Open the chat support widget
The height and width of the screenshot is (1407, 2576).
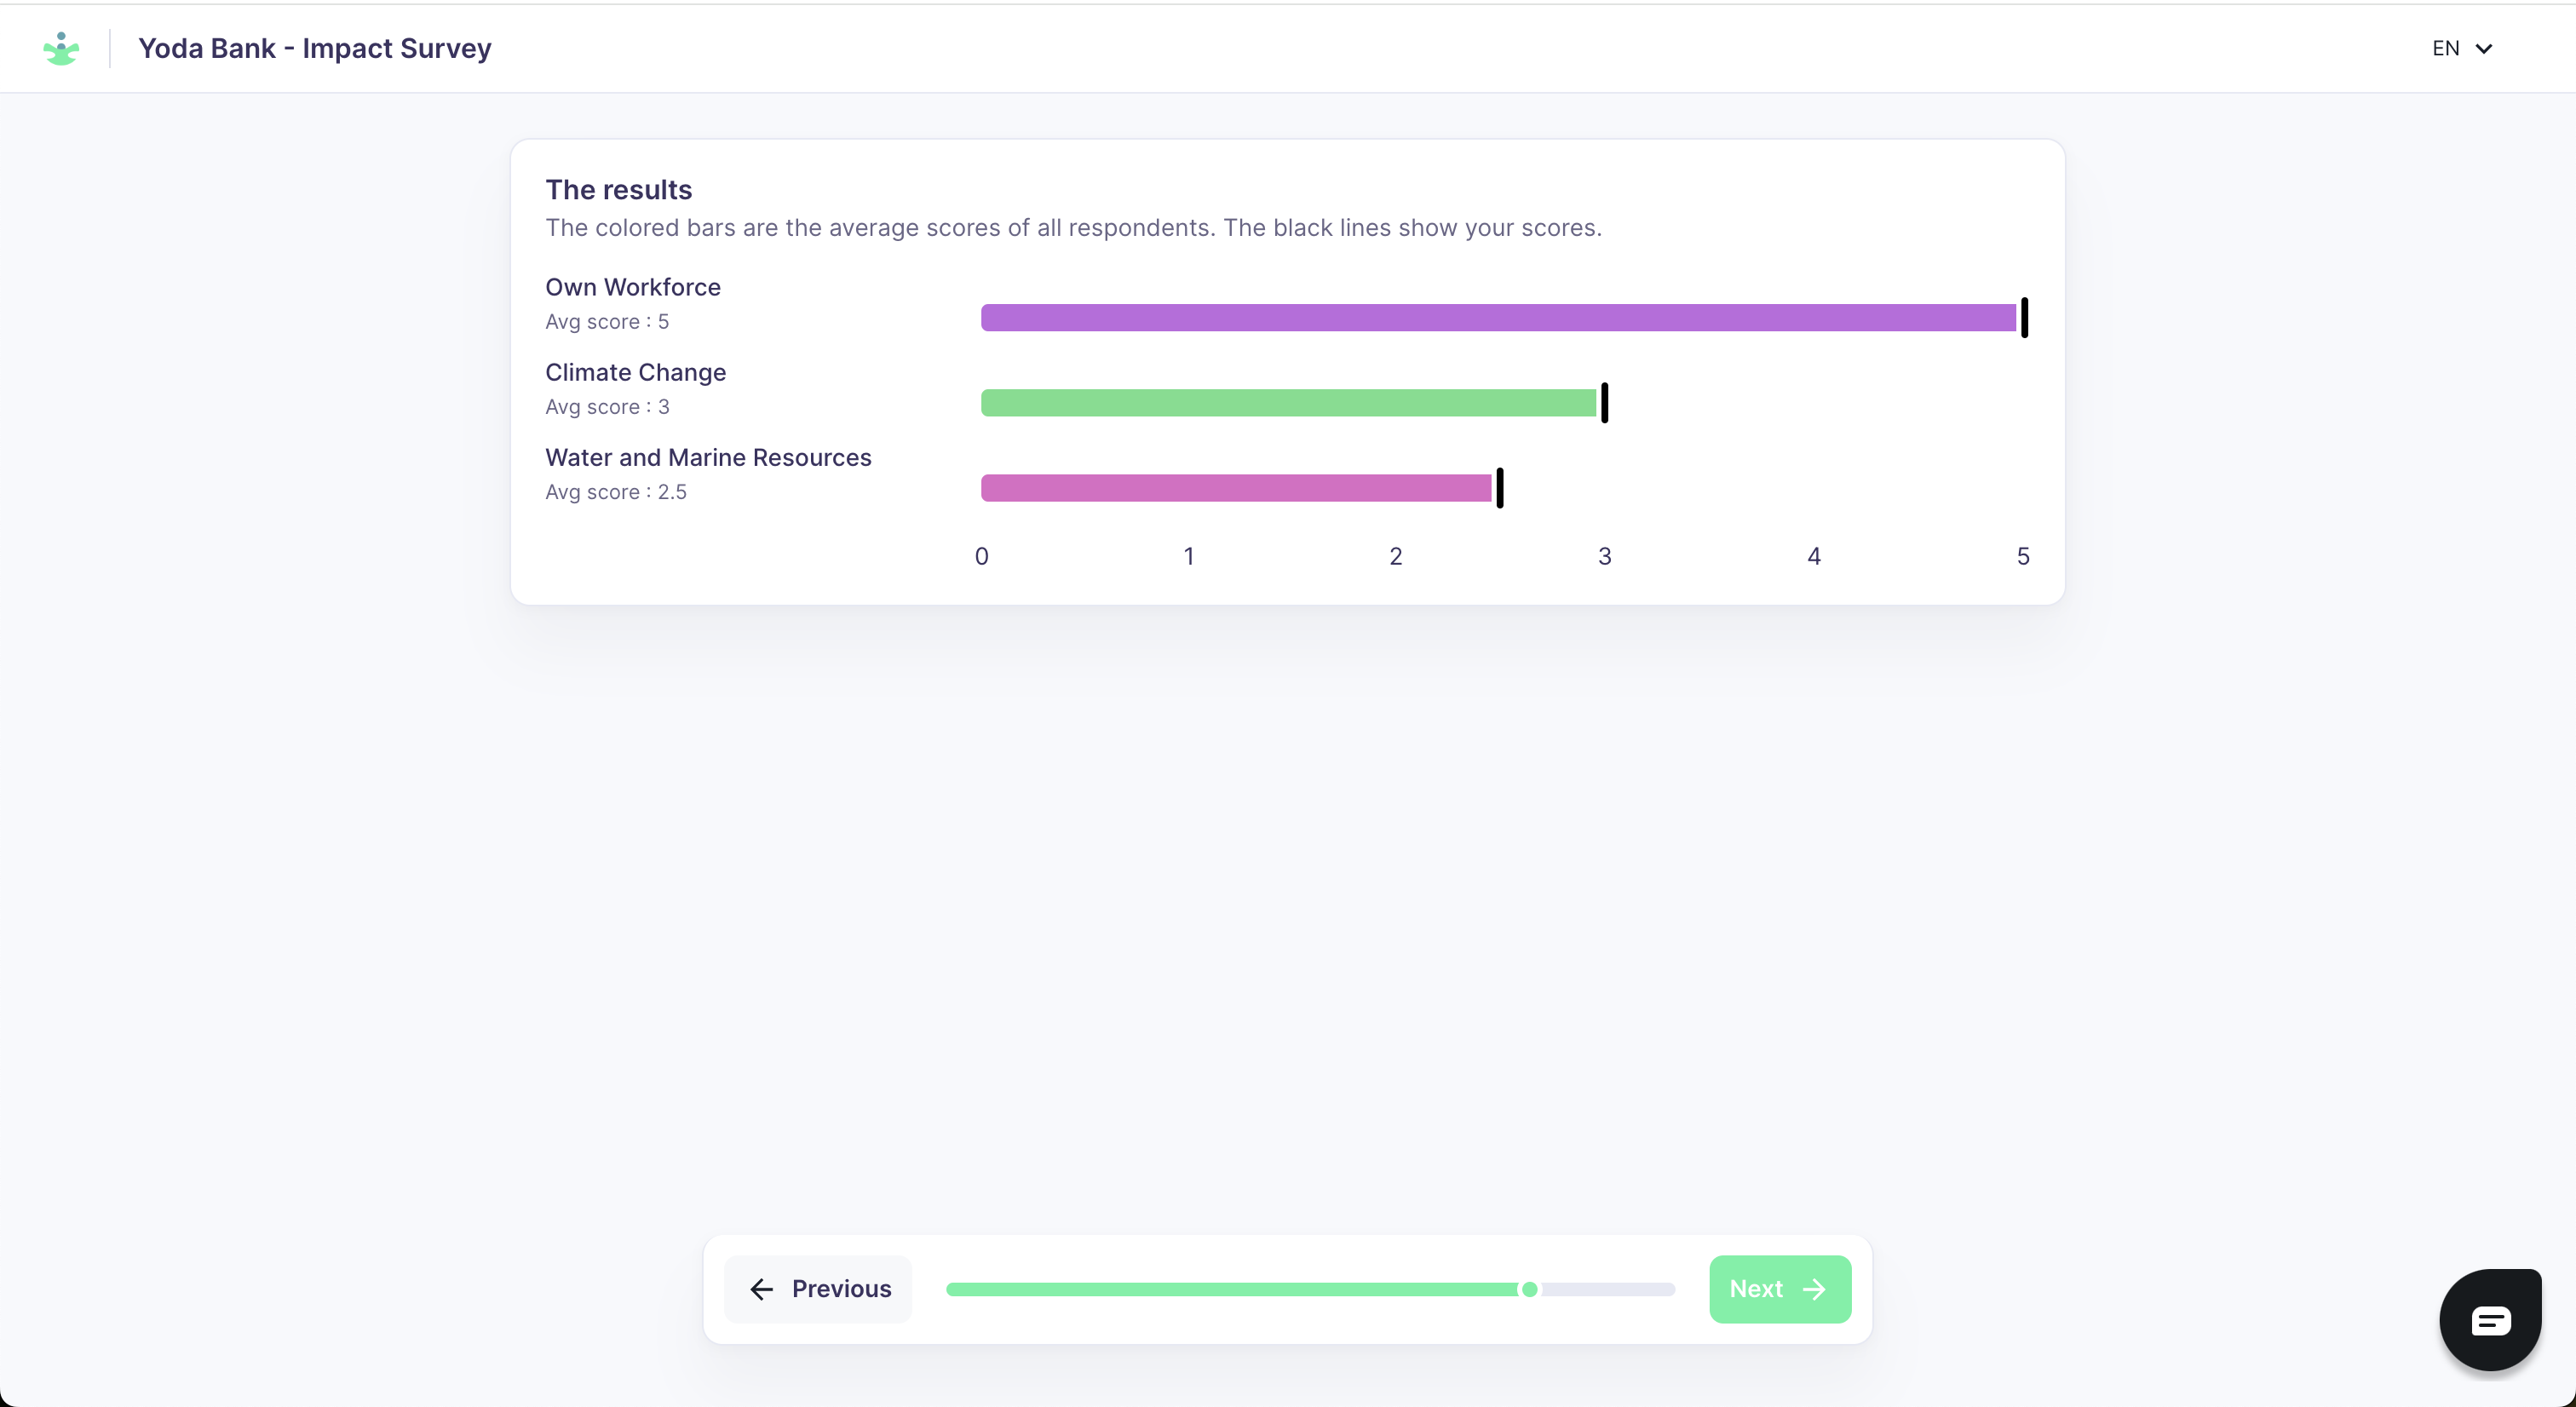point(2489,1319)
